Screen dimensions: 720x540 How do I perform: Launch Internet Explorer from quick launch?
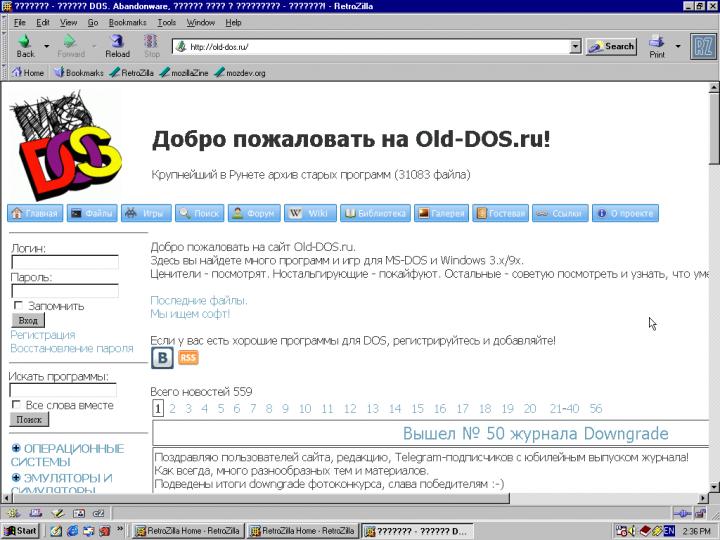[x=73, y=531]
